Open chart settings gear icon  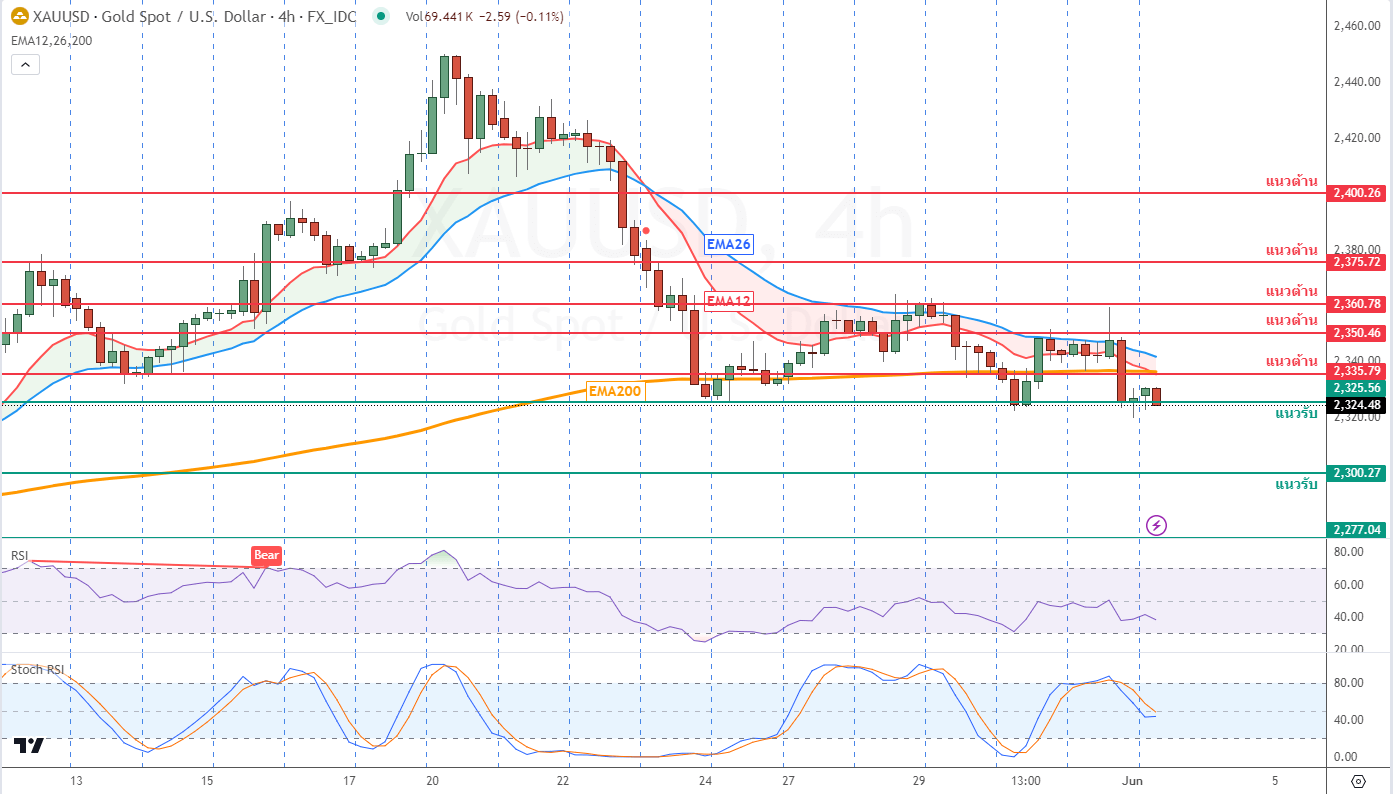coord(1358,780)
